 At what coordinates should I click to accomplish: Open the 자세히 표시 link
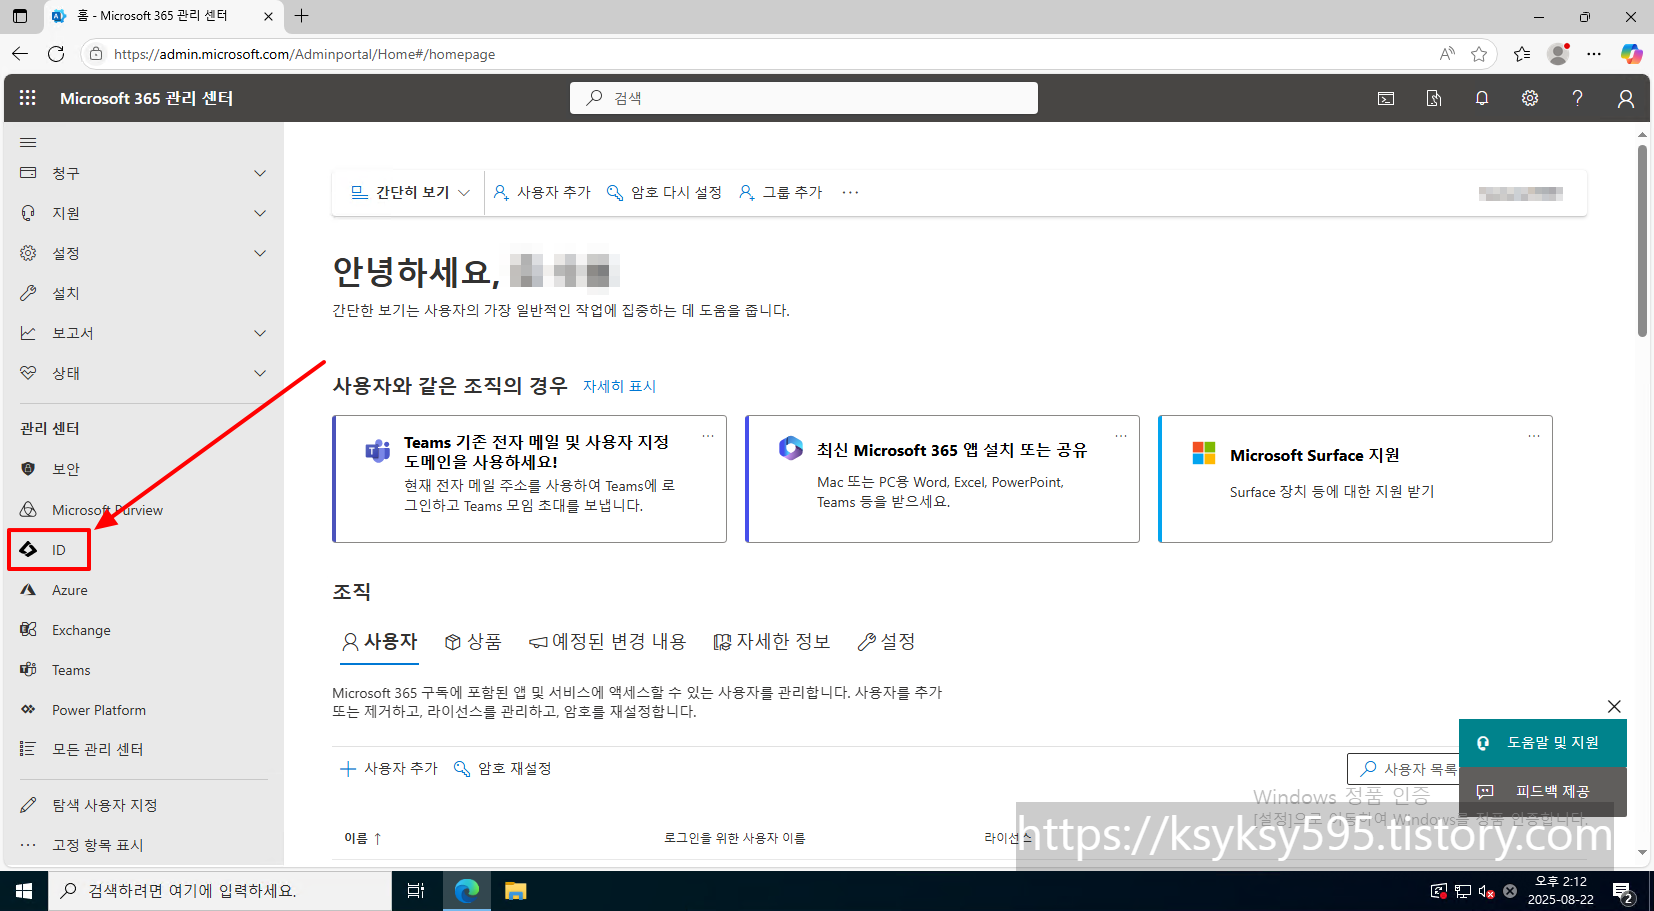[619, 386]
